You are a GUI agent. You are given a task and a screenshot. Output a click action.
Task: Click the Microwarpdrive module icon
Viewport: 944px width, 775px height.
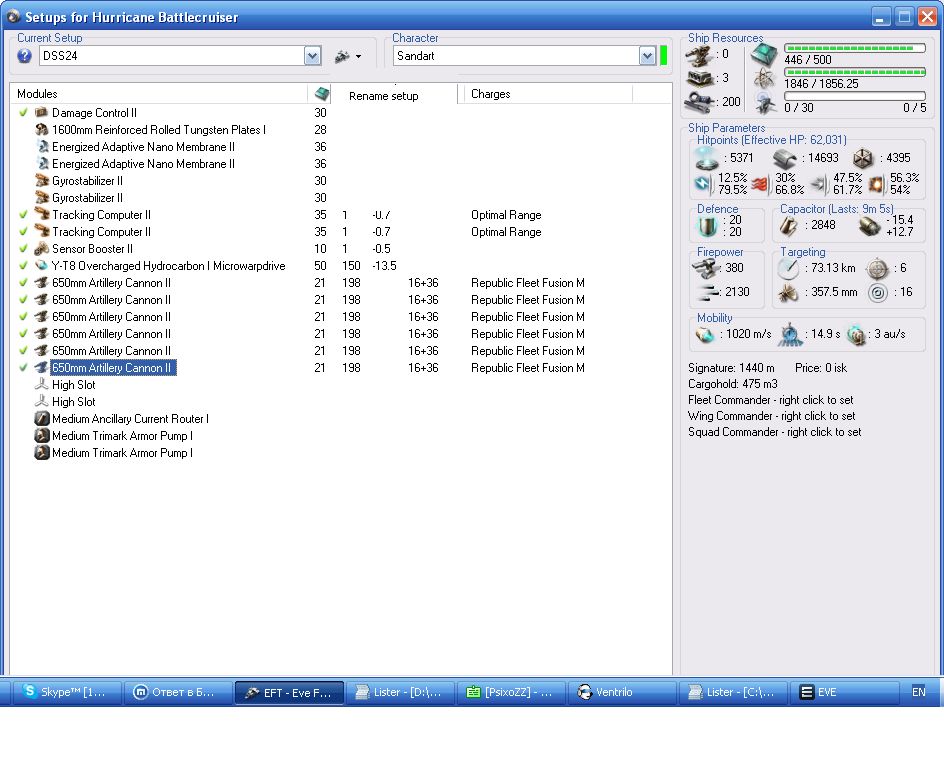42,266
